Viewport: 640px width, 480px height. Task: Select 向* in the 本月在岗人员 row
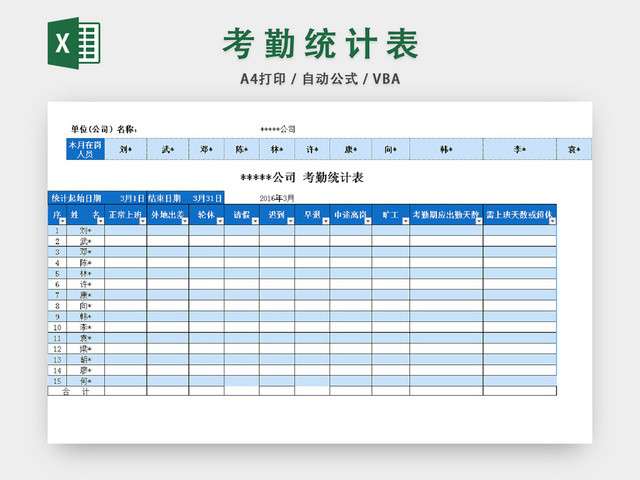(391, 149)
